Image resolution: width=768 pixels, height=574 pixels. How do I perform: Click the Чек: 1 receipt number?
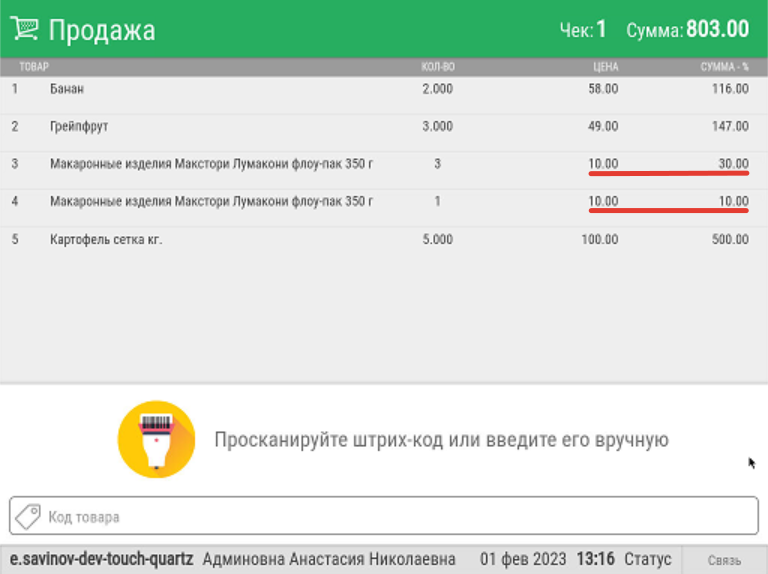pyautogui.click(x=583, y=30)
